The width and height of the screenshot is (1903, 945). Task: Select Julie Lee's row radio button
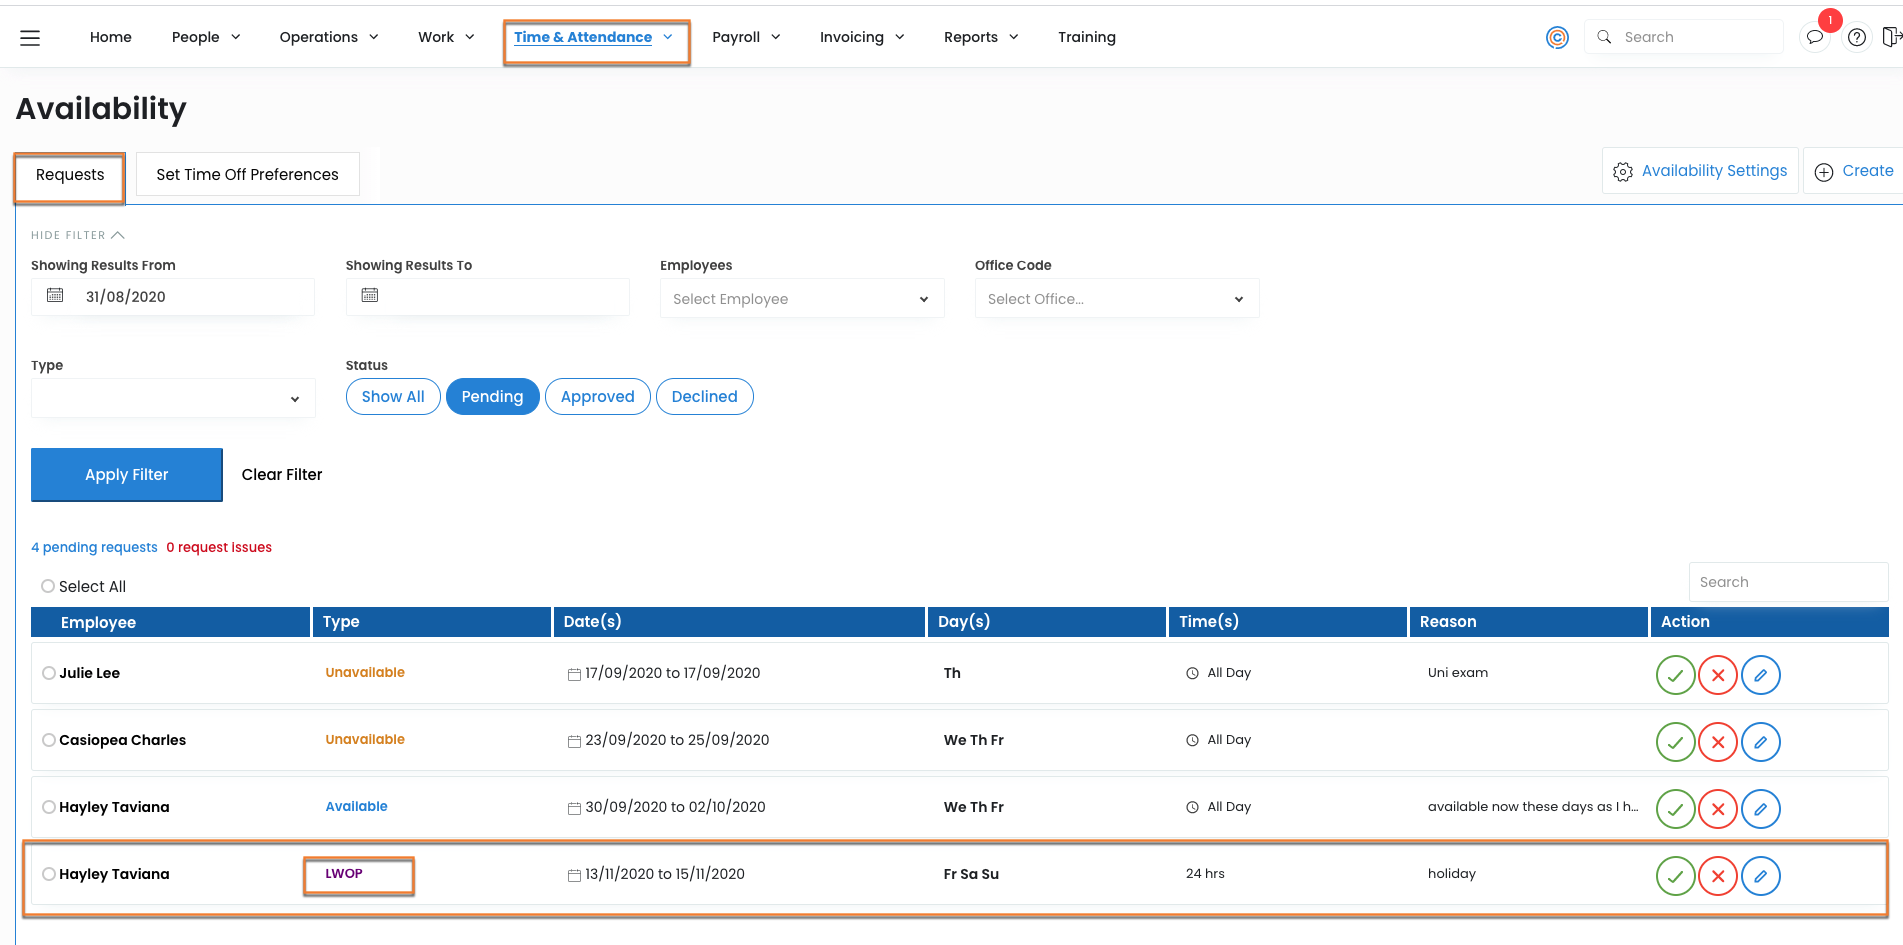tap(49, 673)
